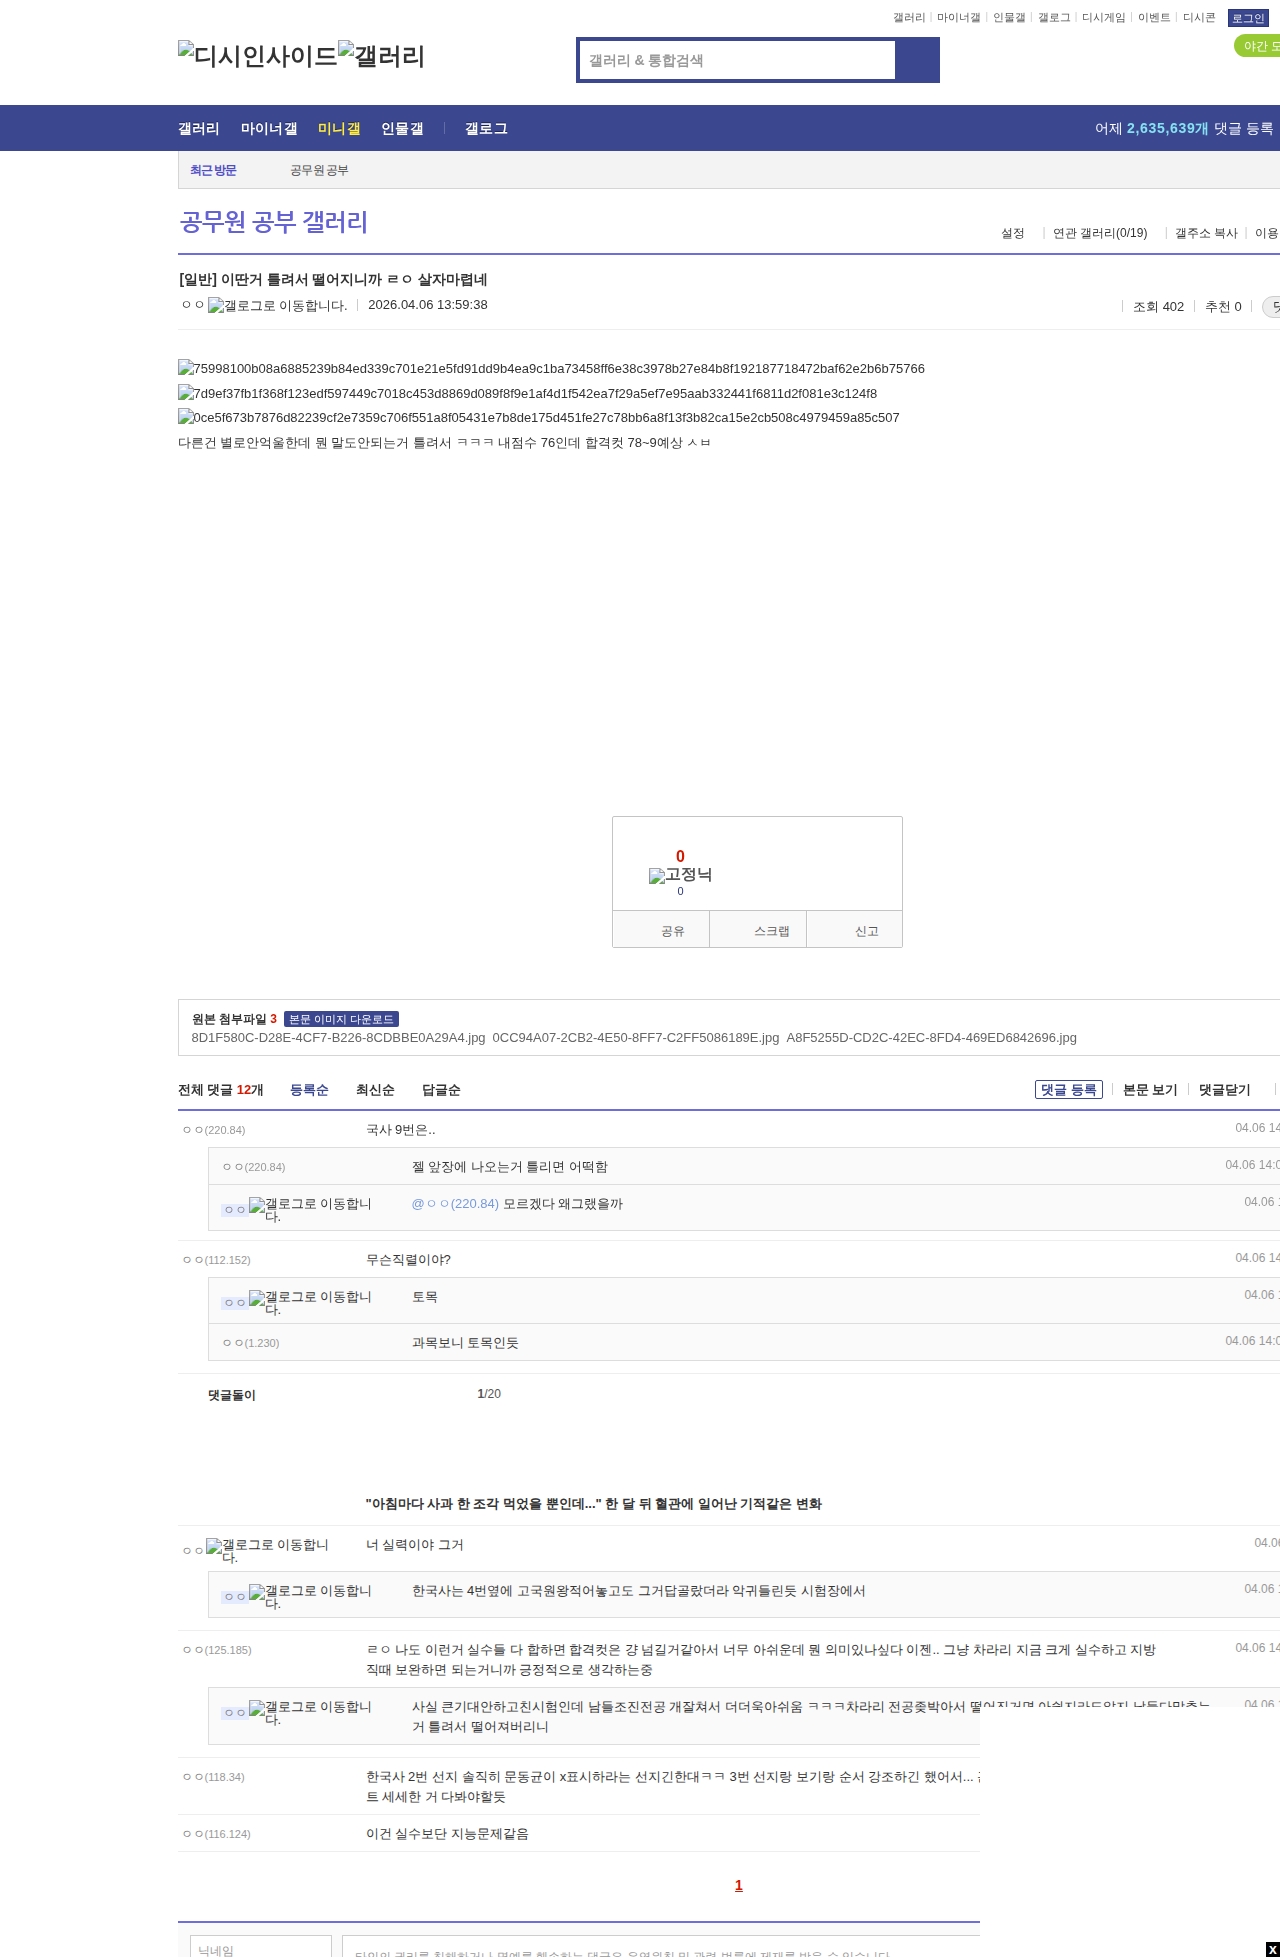
Task: Select 미니갤 in the blue navigation bar
Action: (x=339, y=129)
